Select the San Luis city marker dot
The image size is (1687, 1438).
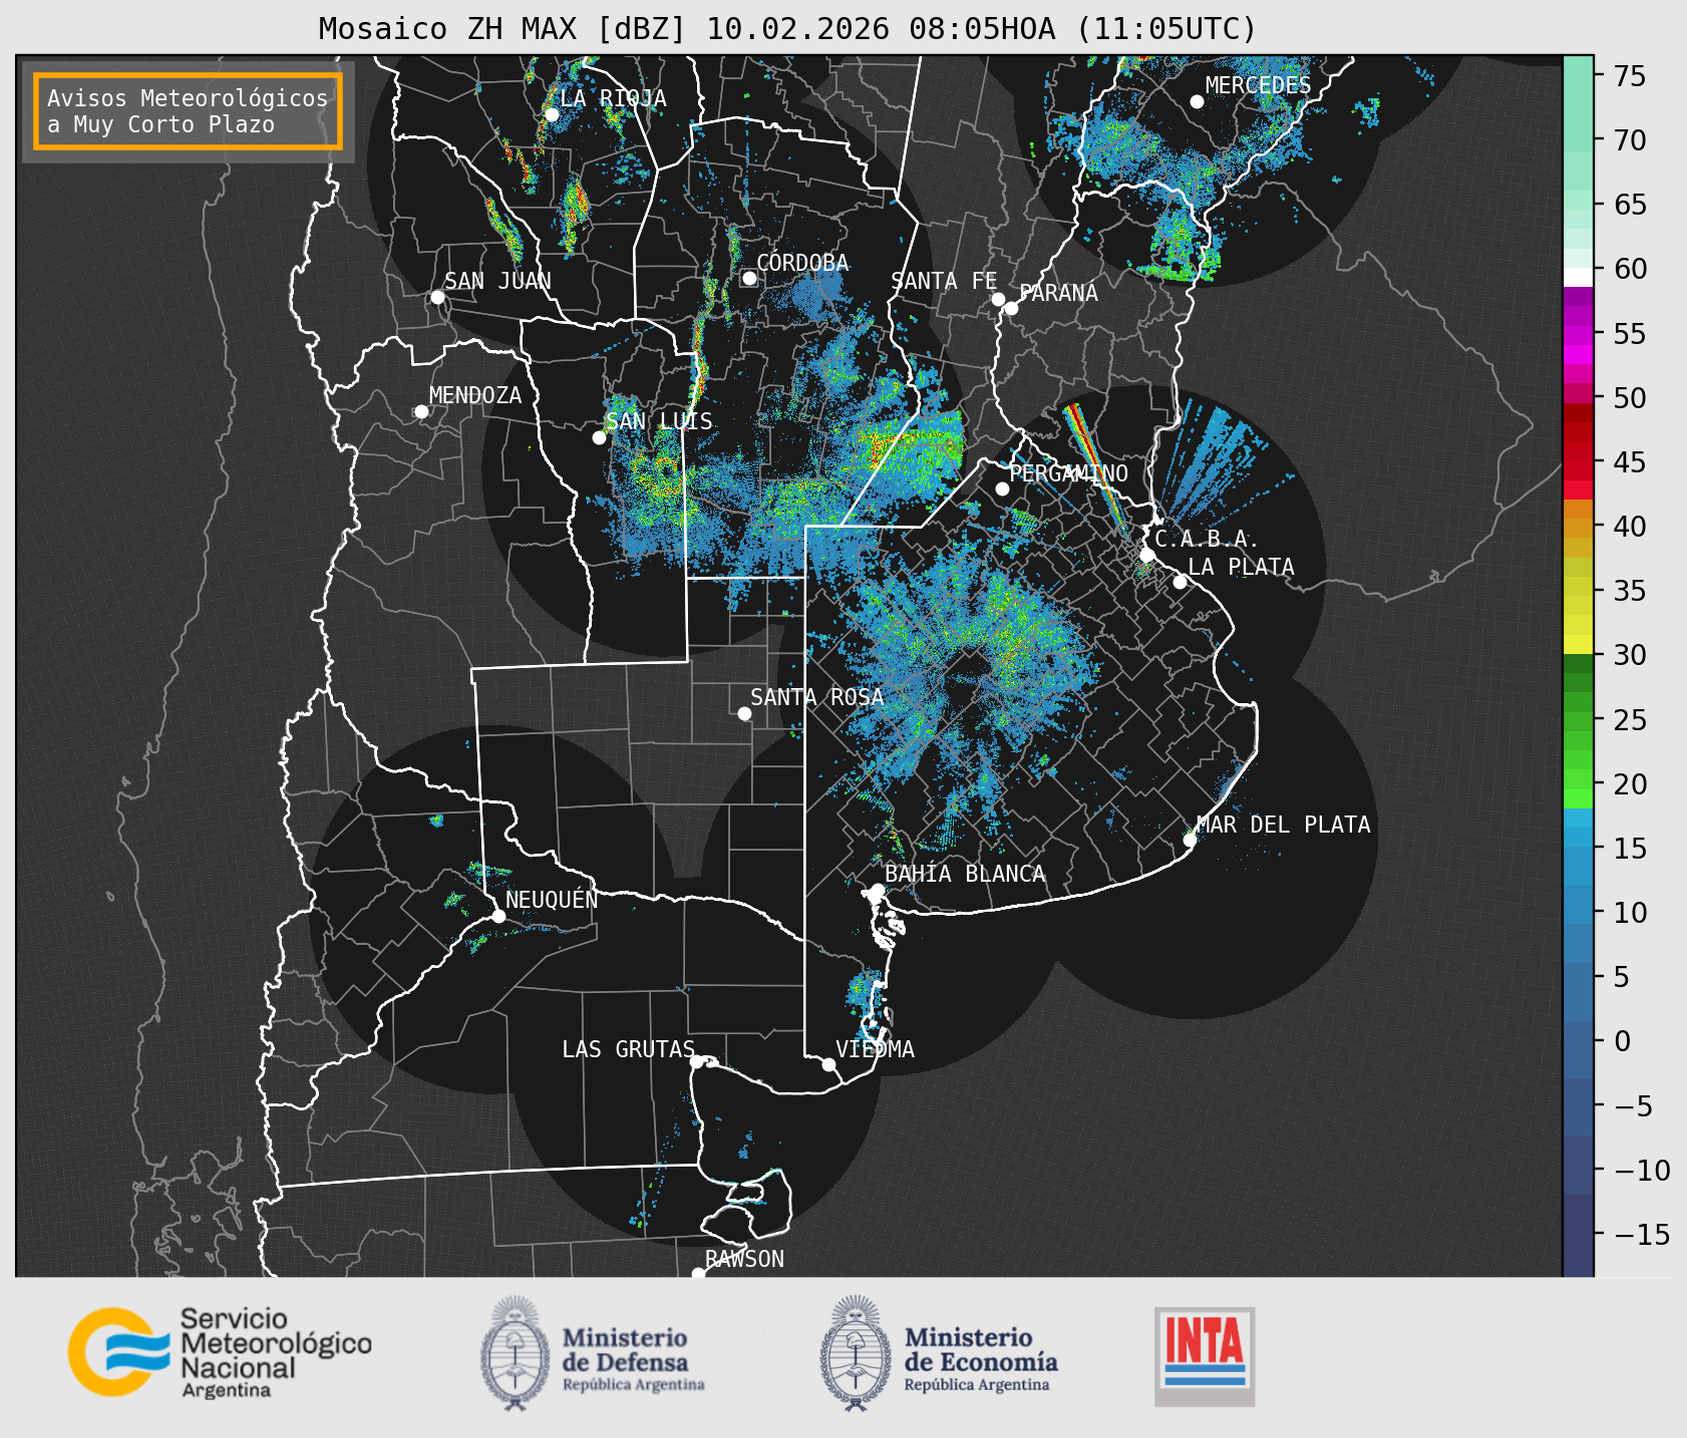pos(599,437)
